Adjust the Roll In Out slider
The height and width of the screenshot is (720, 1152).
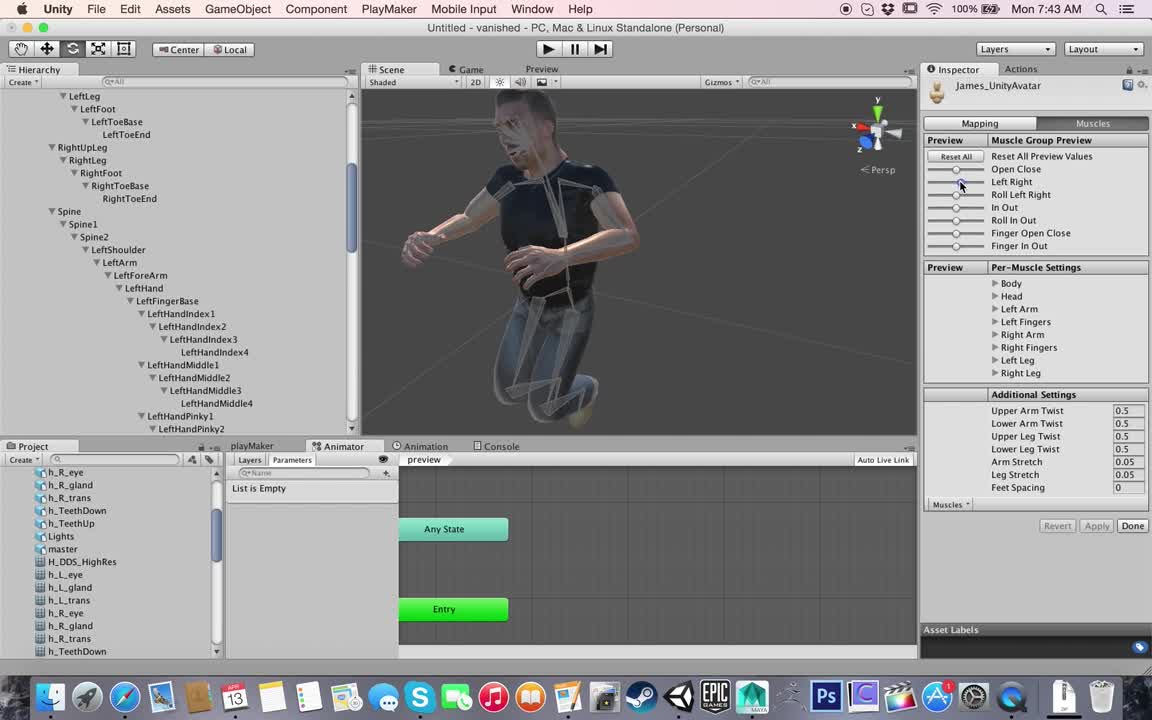click(x=956, y=220)
